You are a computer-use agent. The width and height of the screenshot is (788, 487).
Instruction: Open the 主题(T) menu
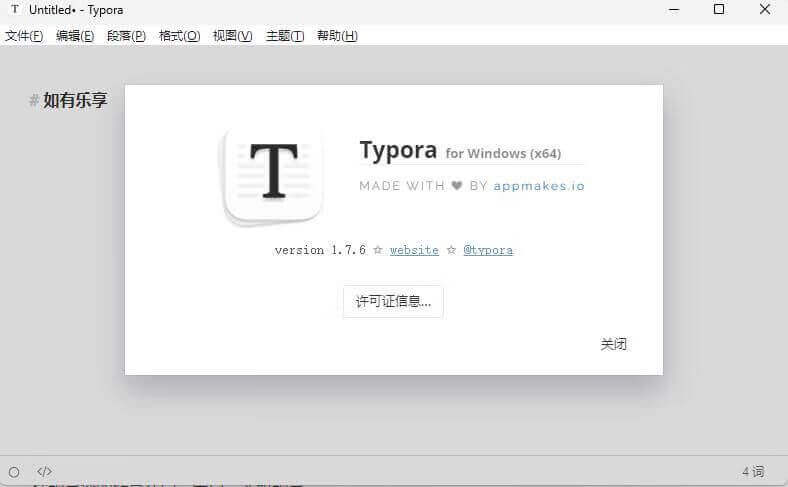285,36
